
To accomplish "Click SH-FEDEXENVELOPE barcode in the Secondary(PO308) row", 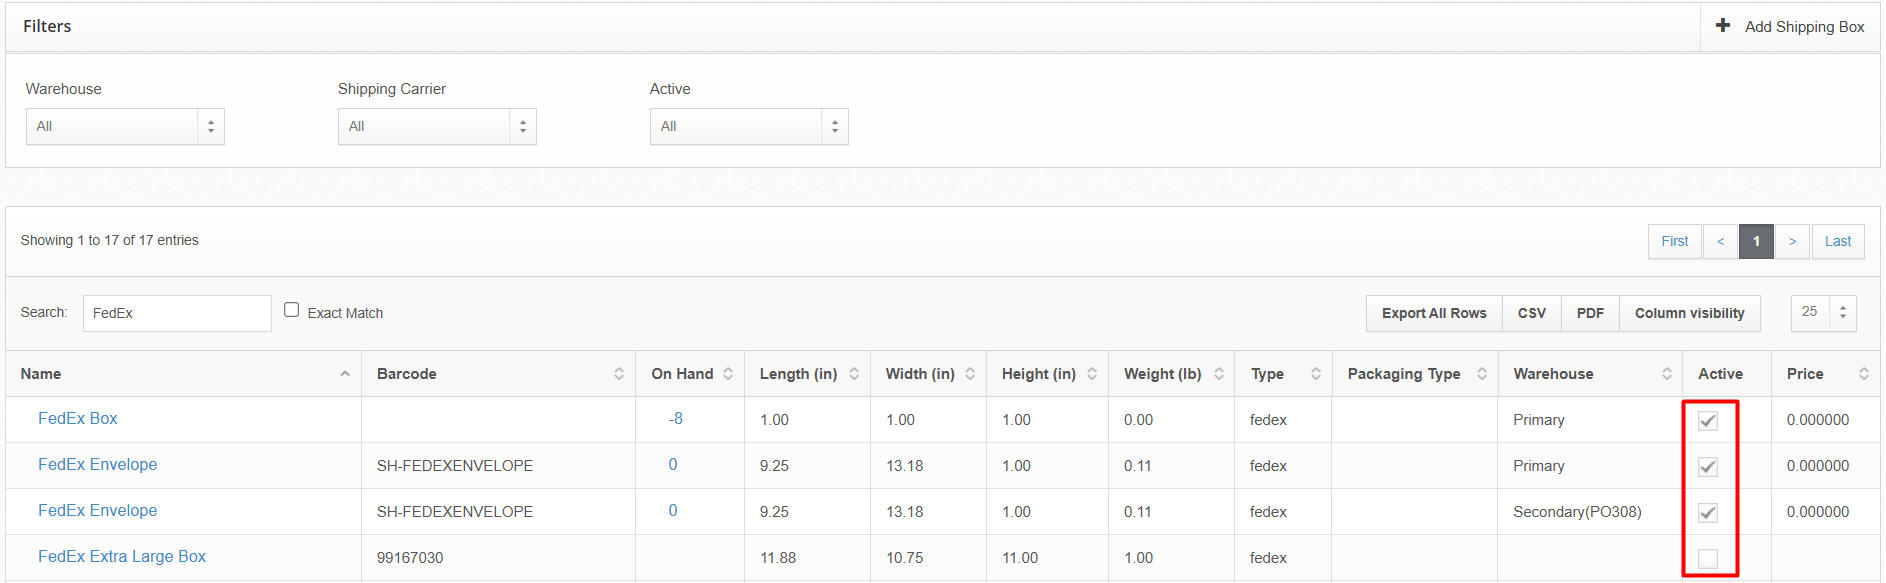I will tap(455, 512).
